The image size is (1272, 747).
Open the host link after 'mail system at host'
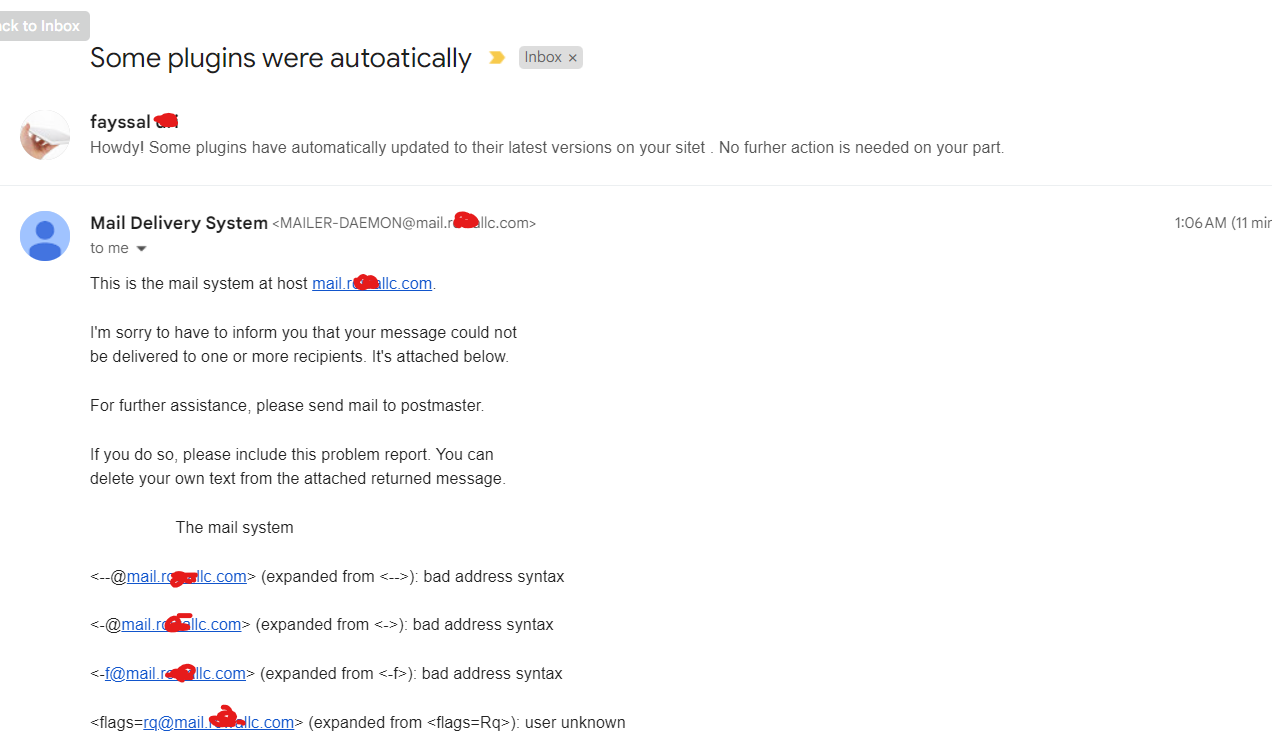(372, 283)
